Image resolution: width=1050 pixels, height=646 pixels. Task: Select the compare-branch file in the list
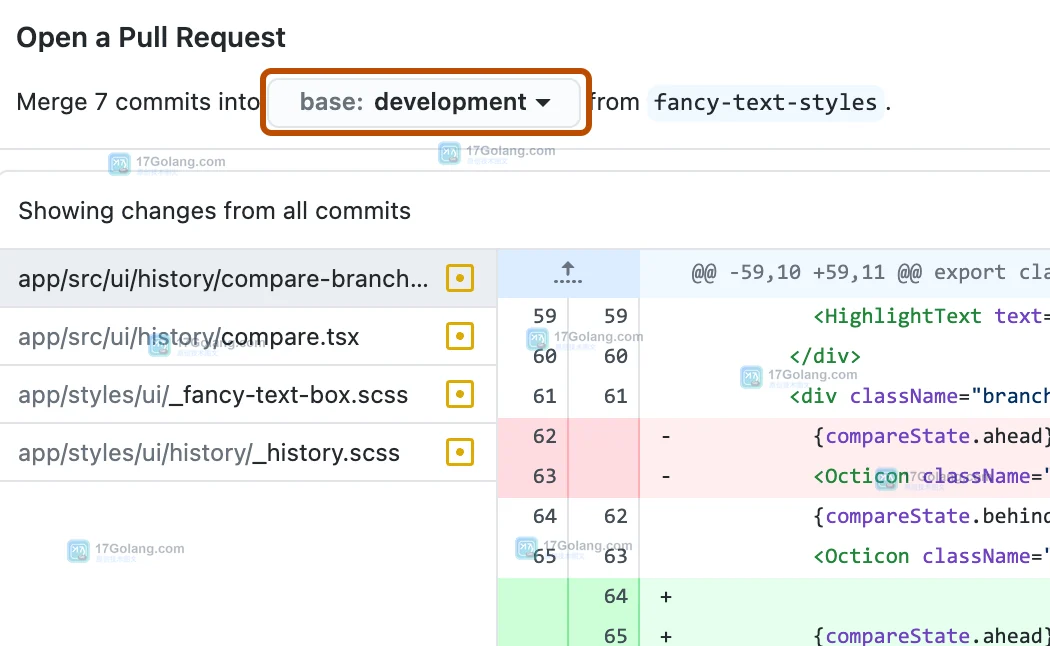[x=248, y=278]
